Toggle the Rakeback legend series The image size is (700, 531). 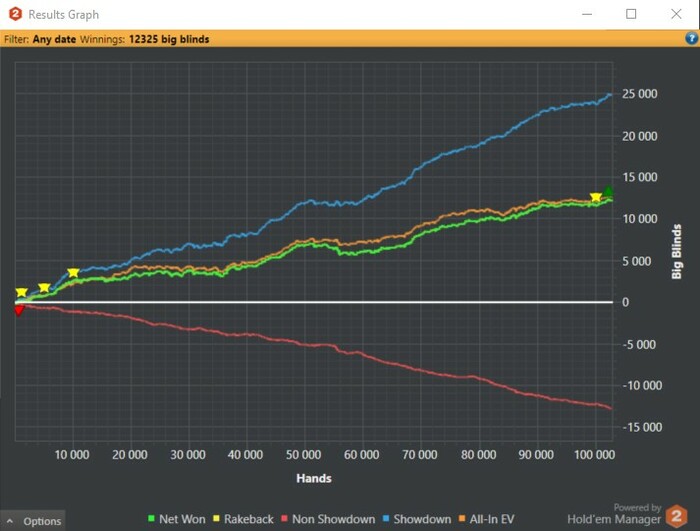[243, 519]
